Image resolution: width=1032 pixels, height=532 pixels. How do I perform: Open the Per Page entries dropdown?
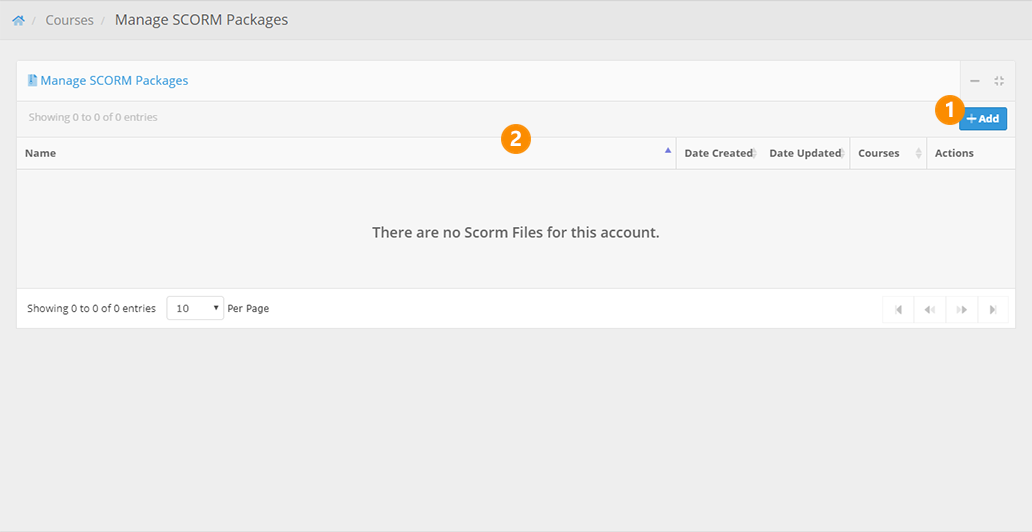pos(195,308)
